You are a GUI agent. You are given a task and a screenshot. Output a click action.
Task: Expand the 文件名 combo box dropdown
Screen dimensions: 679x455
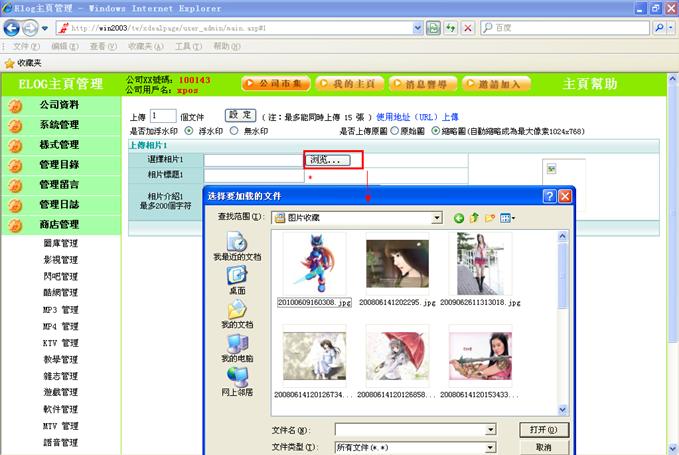tap(490, 429)
